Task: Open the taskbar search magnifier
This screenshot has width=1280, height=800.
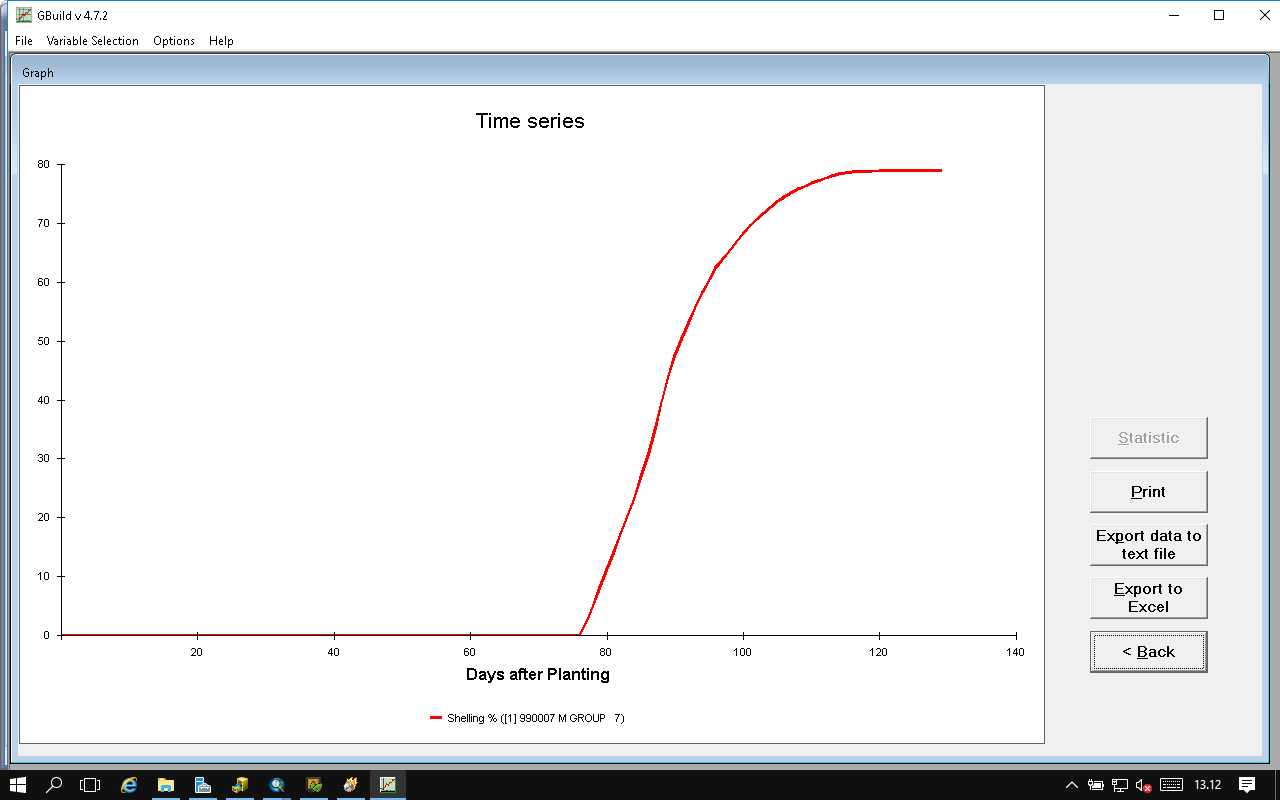Action: coord(55,785)
